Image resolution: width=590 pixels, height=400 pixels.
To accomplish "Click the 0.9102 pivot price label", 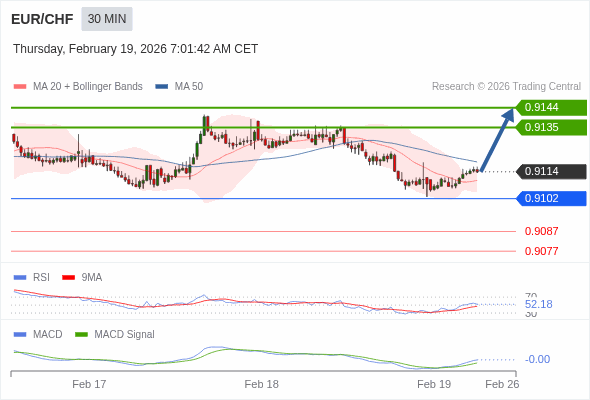I will click(x=551, y=198).
